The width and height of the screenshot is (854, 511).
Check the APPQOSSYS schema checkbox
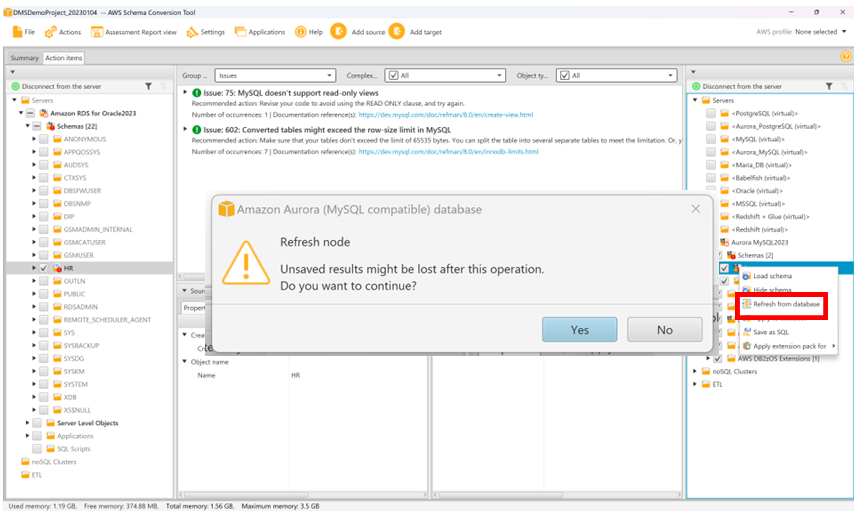point(44,152)
